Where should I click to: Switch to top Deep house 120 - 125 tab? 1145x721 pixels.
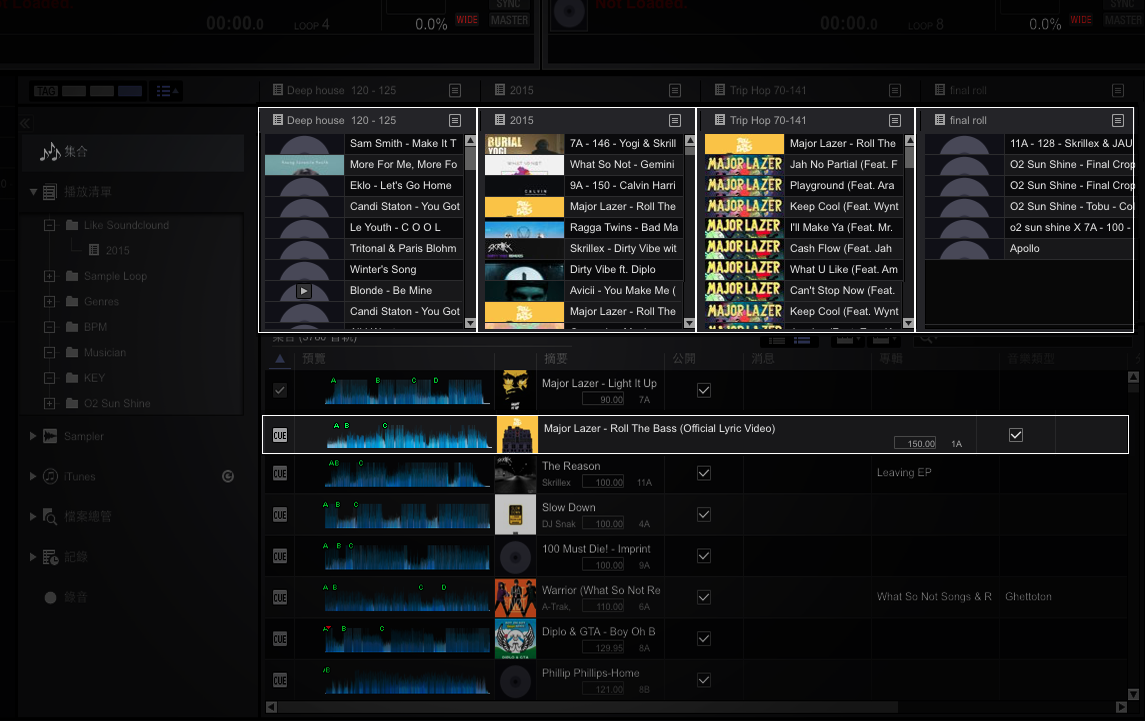[x=369, y=91]
